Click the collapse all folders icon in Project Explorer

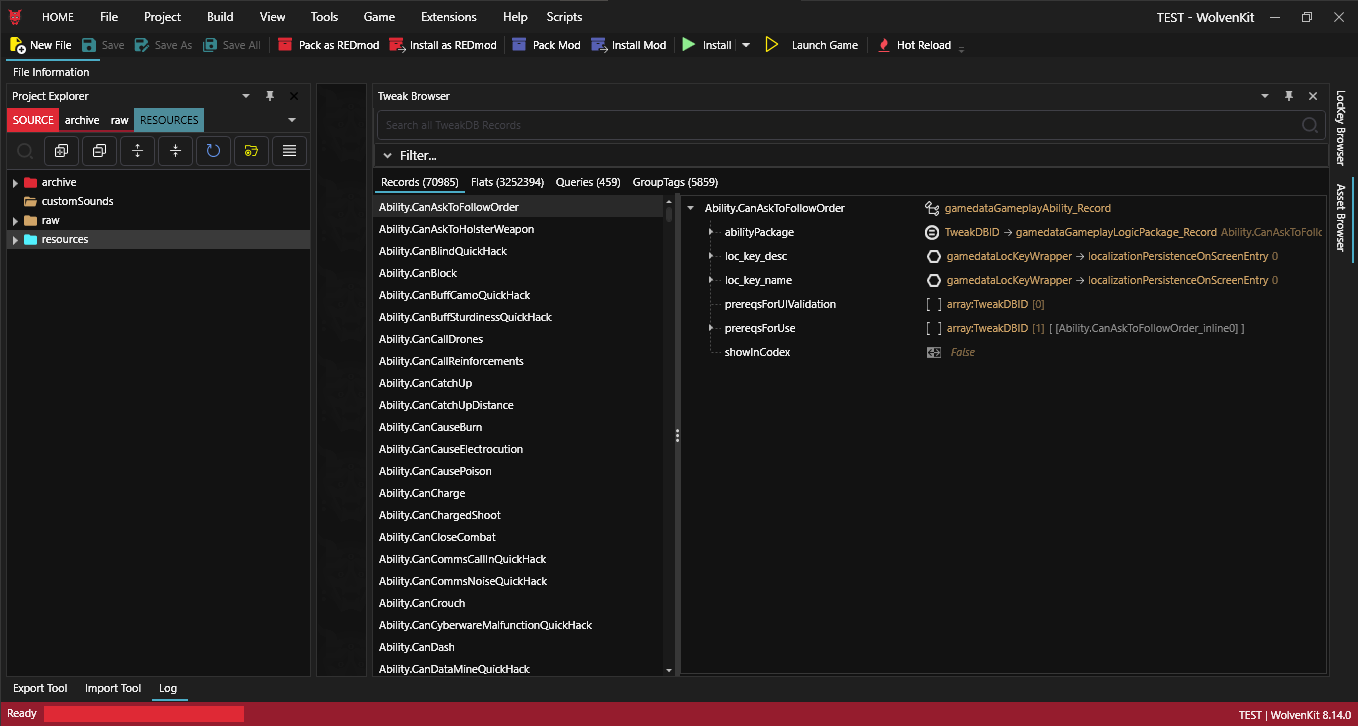[99, 151]
